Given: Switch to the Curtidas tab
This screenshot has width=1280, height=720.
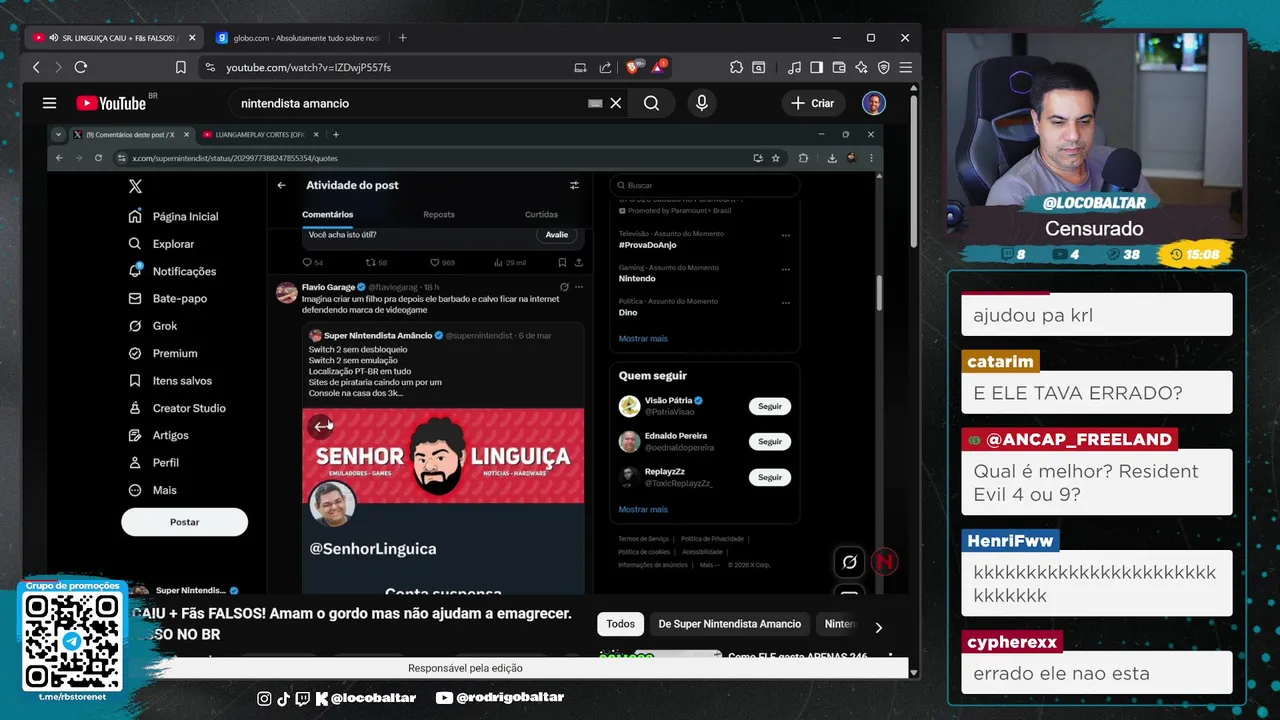Looking at the screenshot, I should (541, 214).
